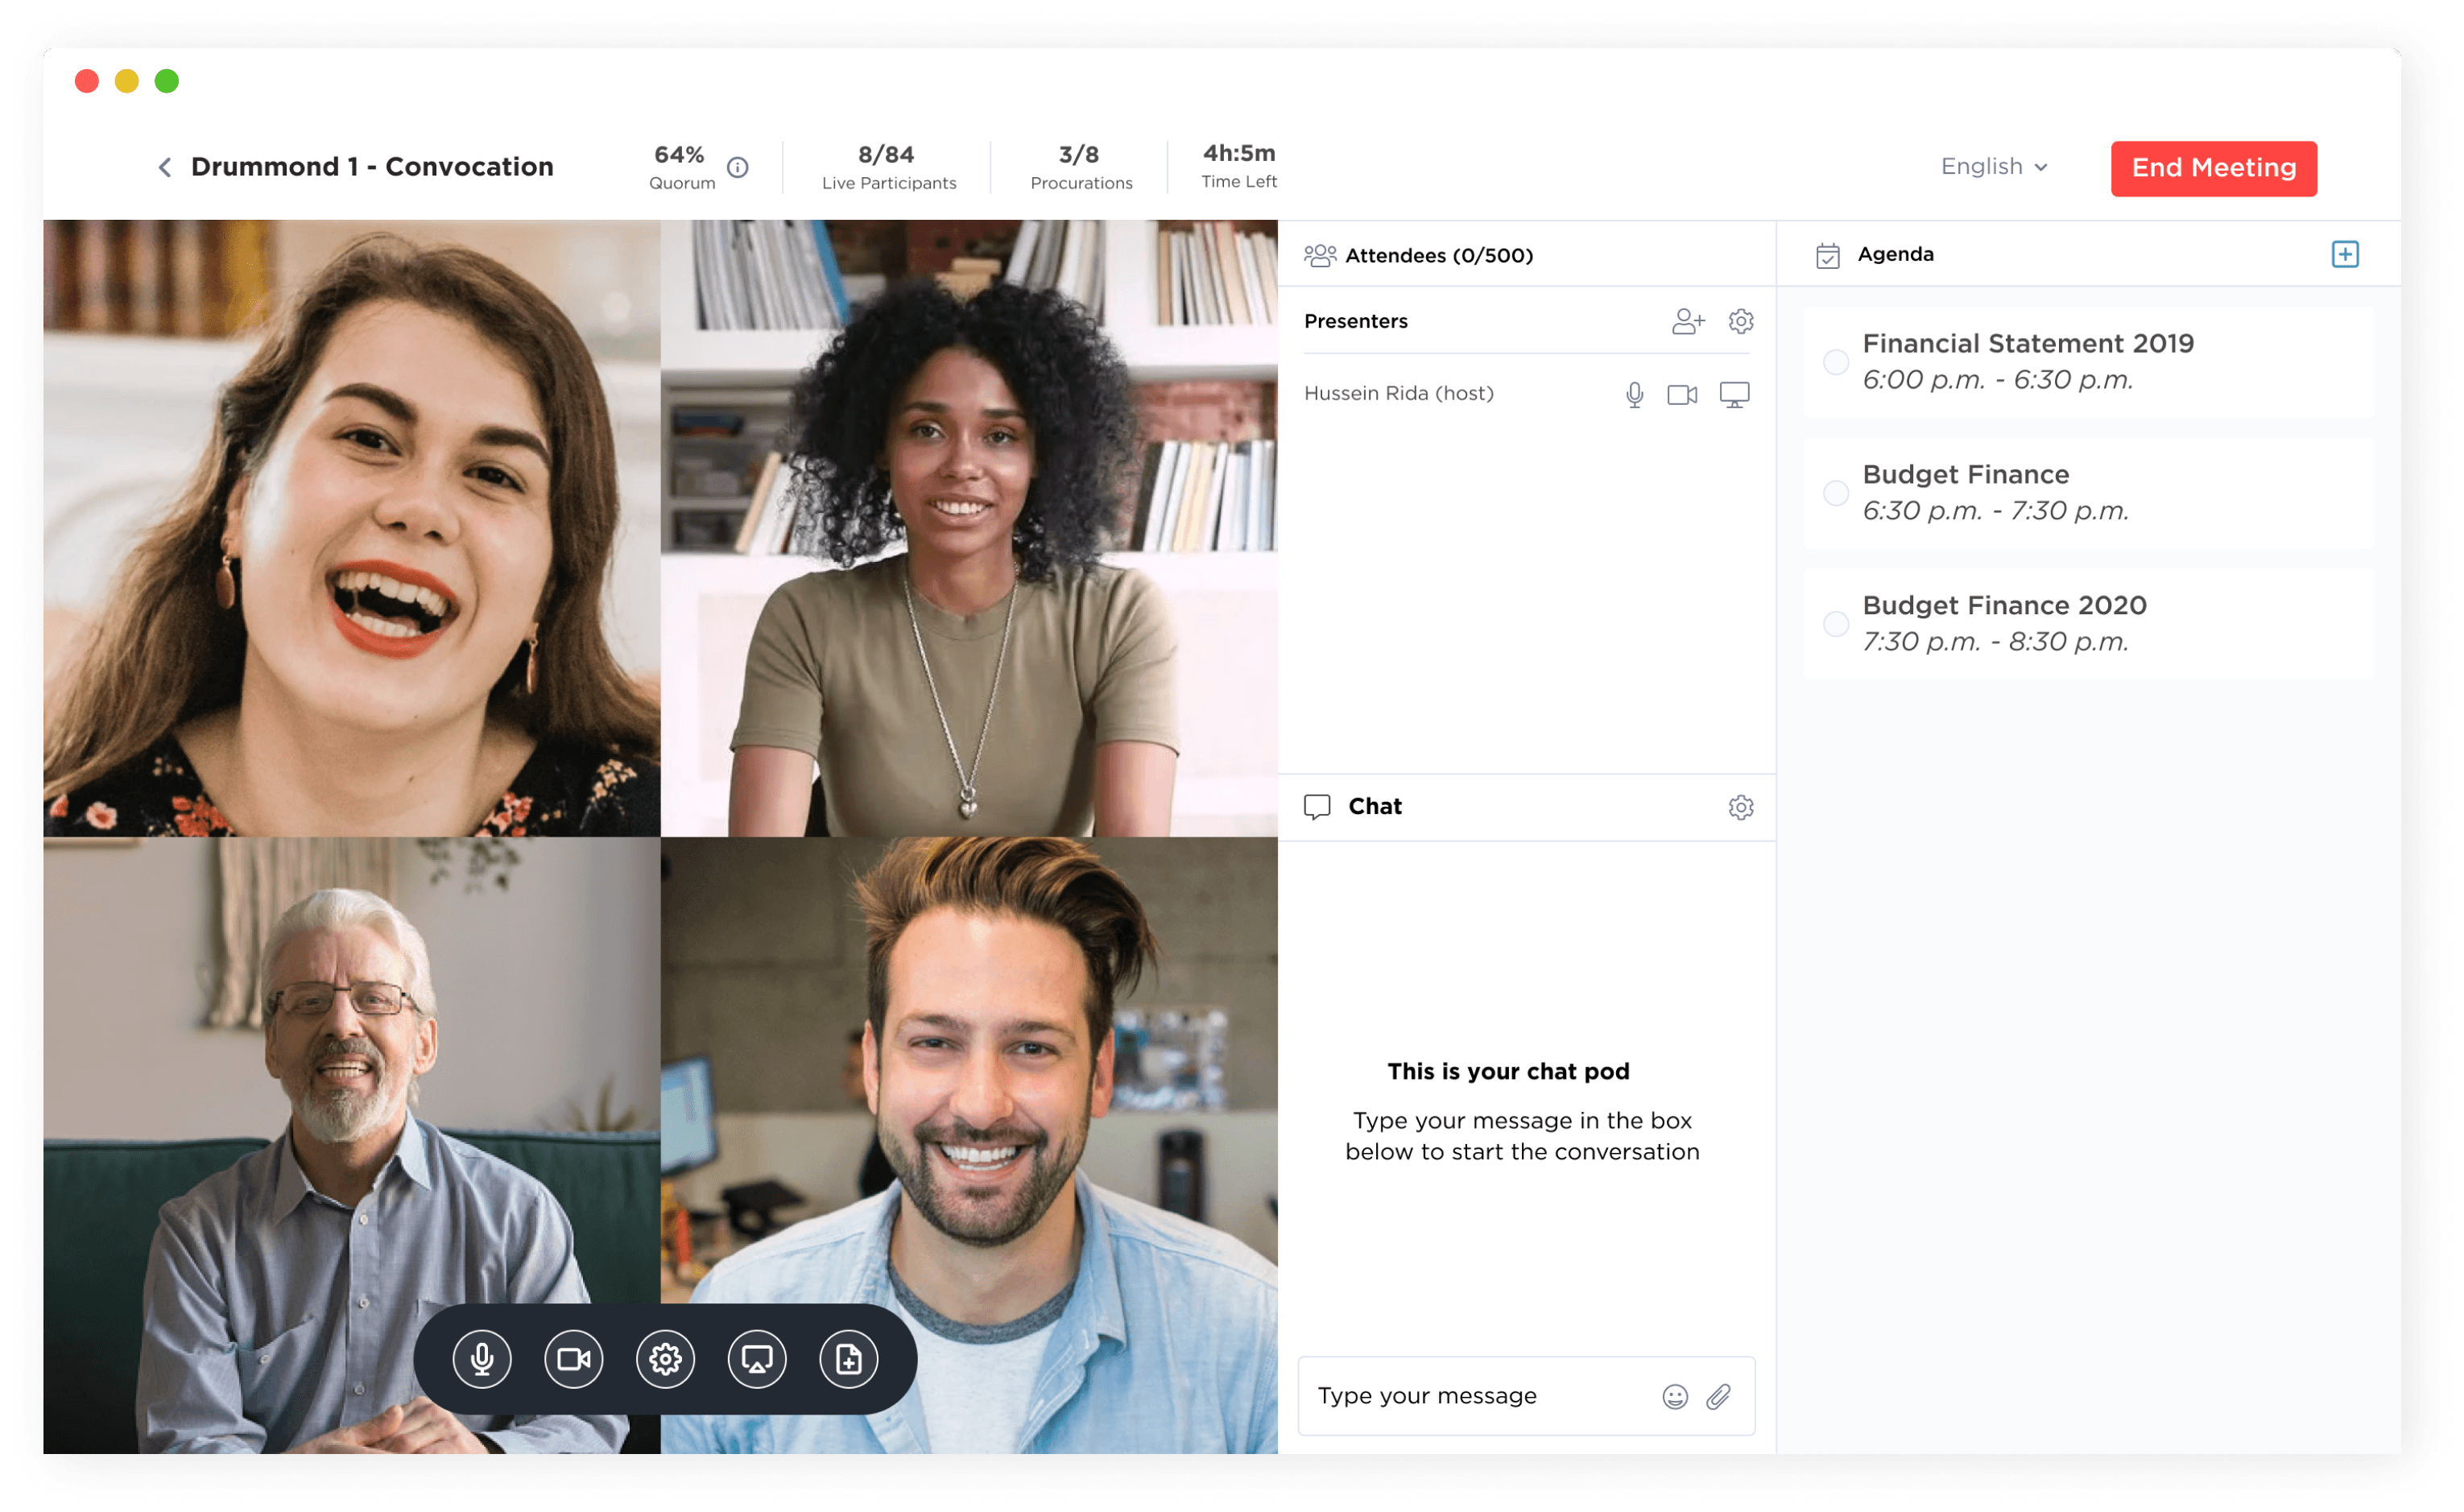Open Chat settings gear
Viewport: 2464px width, 1512px height.
pyautogui.click(x=1741, y=807)
